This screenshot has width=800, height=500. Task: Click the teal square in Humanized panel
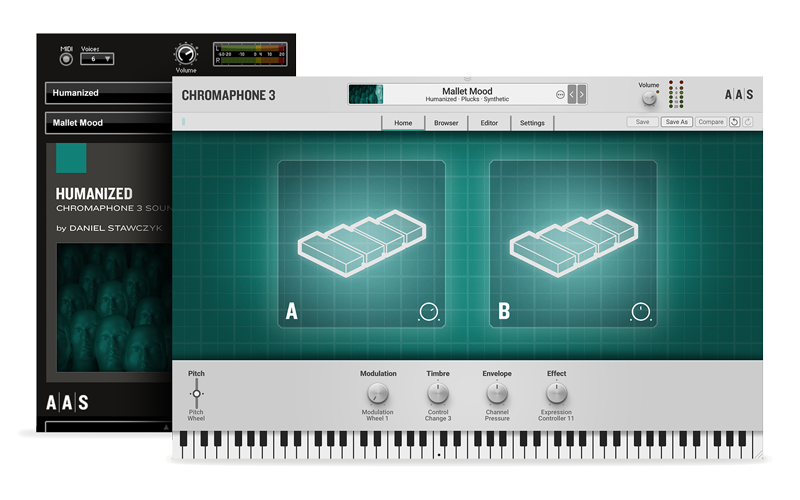click(71, 158)
